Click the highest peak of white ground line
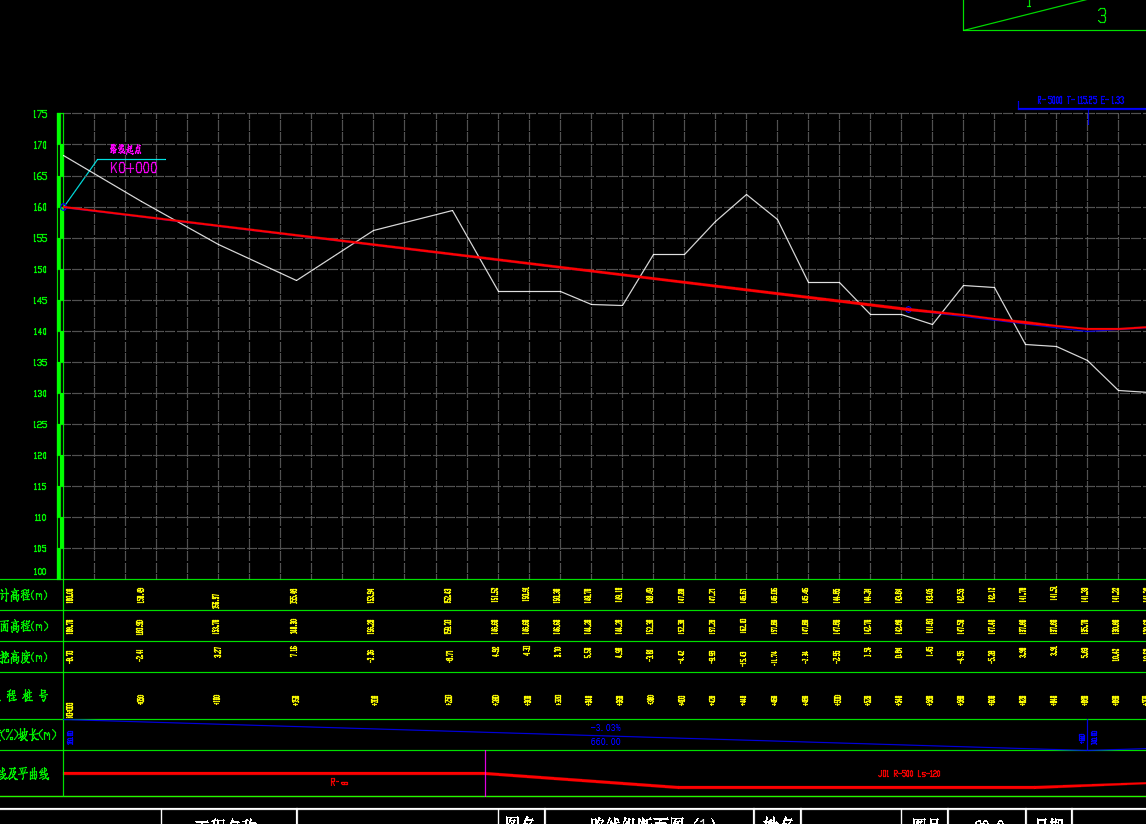Image resolution: width=1146 pixels, height=824 pixels. click(x=746, y=194)
